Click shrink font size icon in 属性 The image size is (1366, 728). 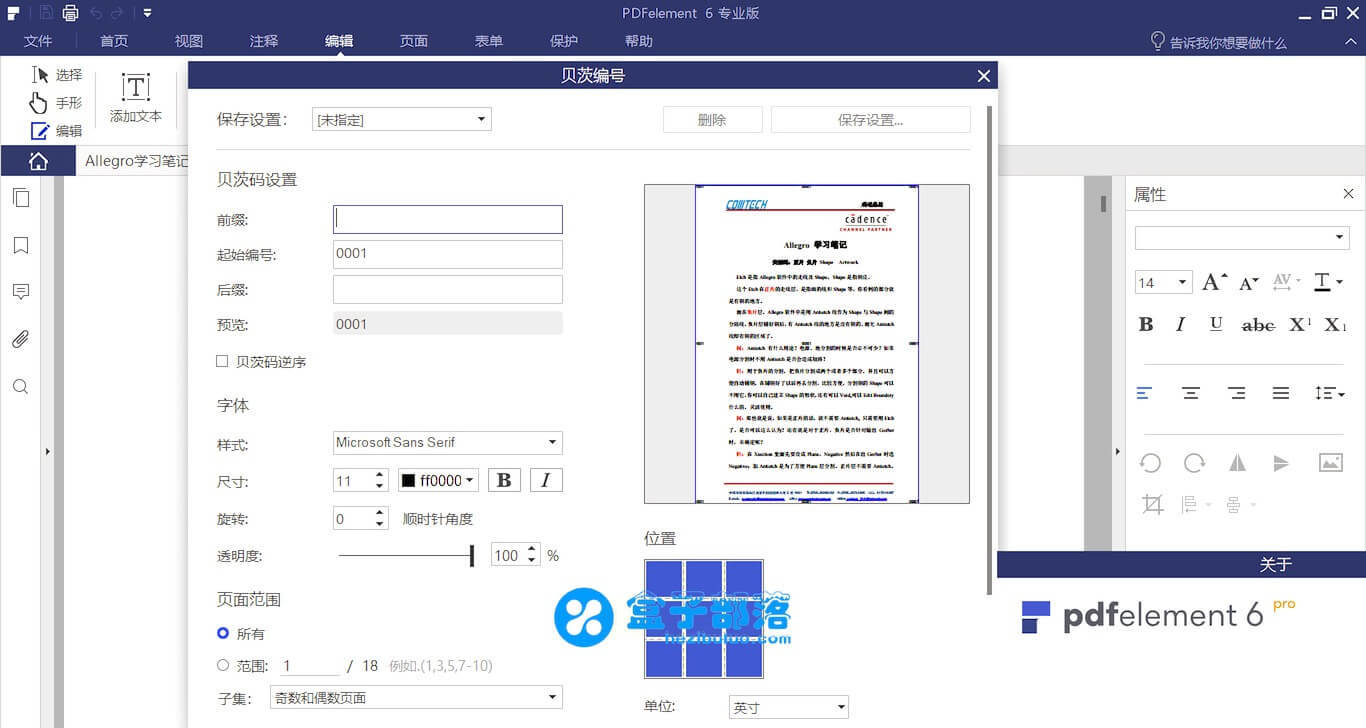pyautogui.click(x=1249, y=283)
